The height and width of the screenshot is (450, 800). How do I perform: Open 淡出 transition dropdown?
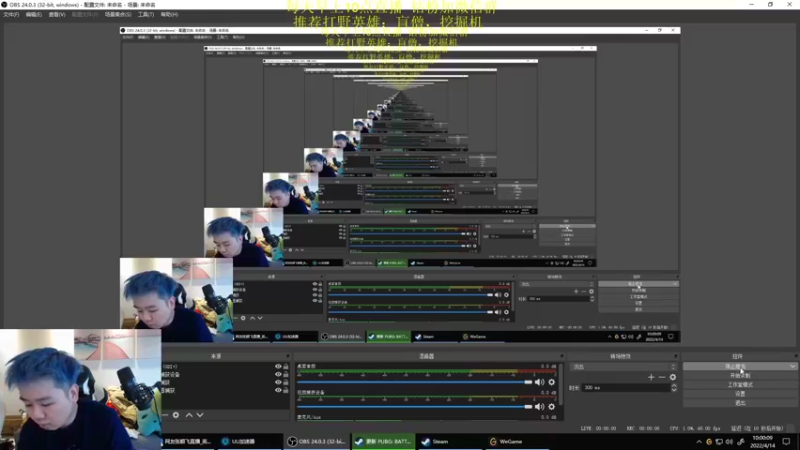click(623, 367)
